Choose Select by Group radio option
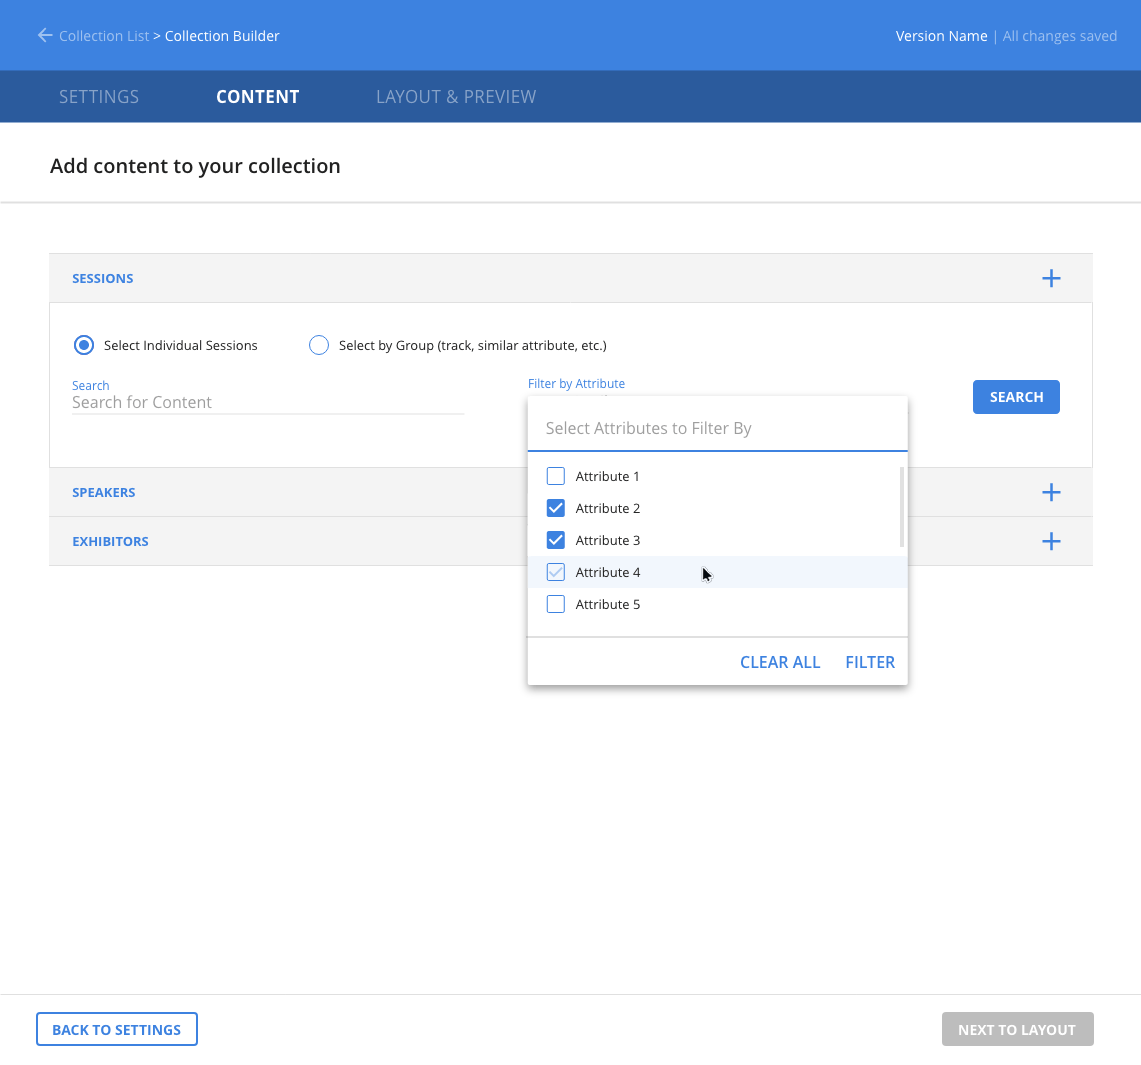Viewport: 1141px width, 1065px height. (x=319, y=345)
